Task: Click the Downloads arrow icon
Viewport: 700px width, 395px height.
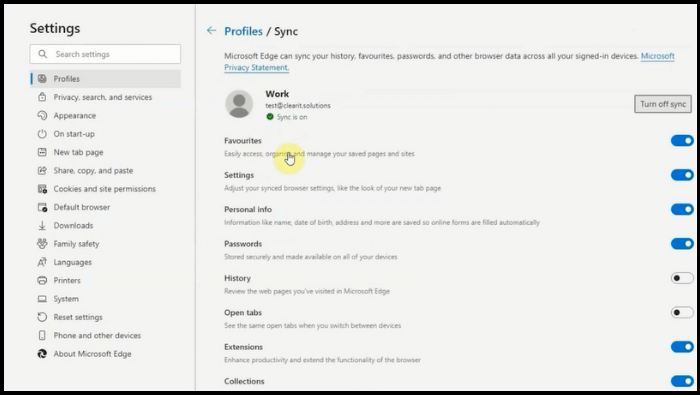Action: tap(42, 225)
